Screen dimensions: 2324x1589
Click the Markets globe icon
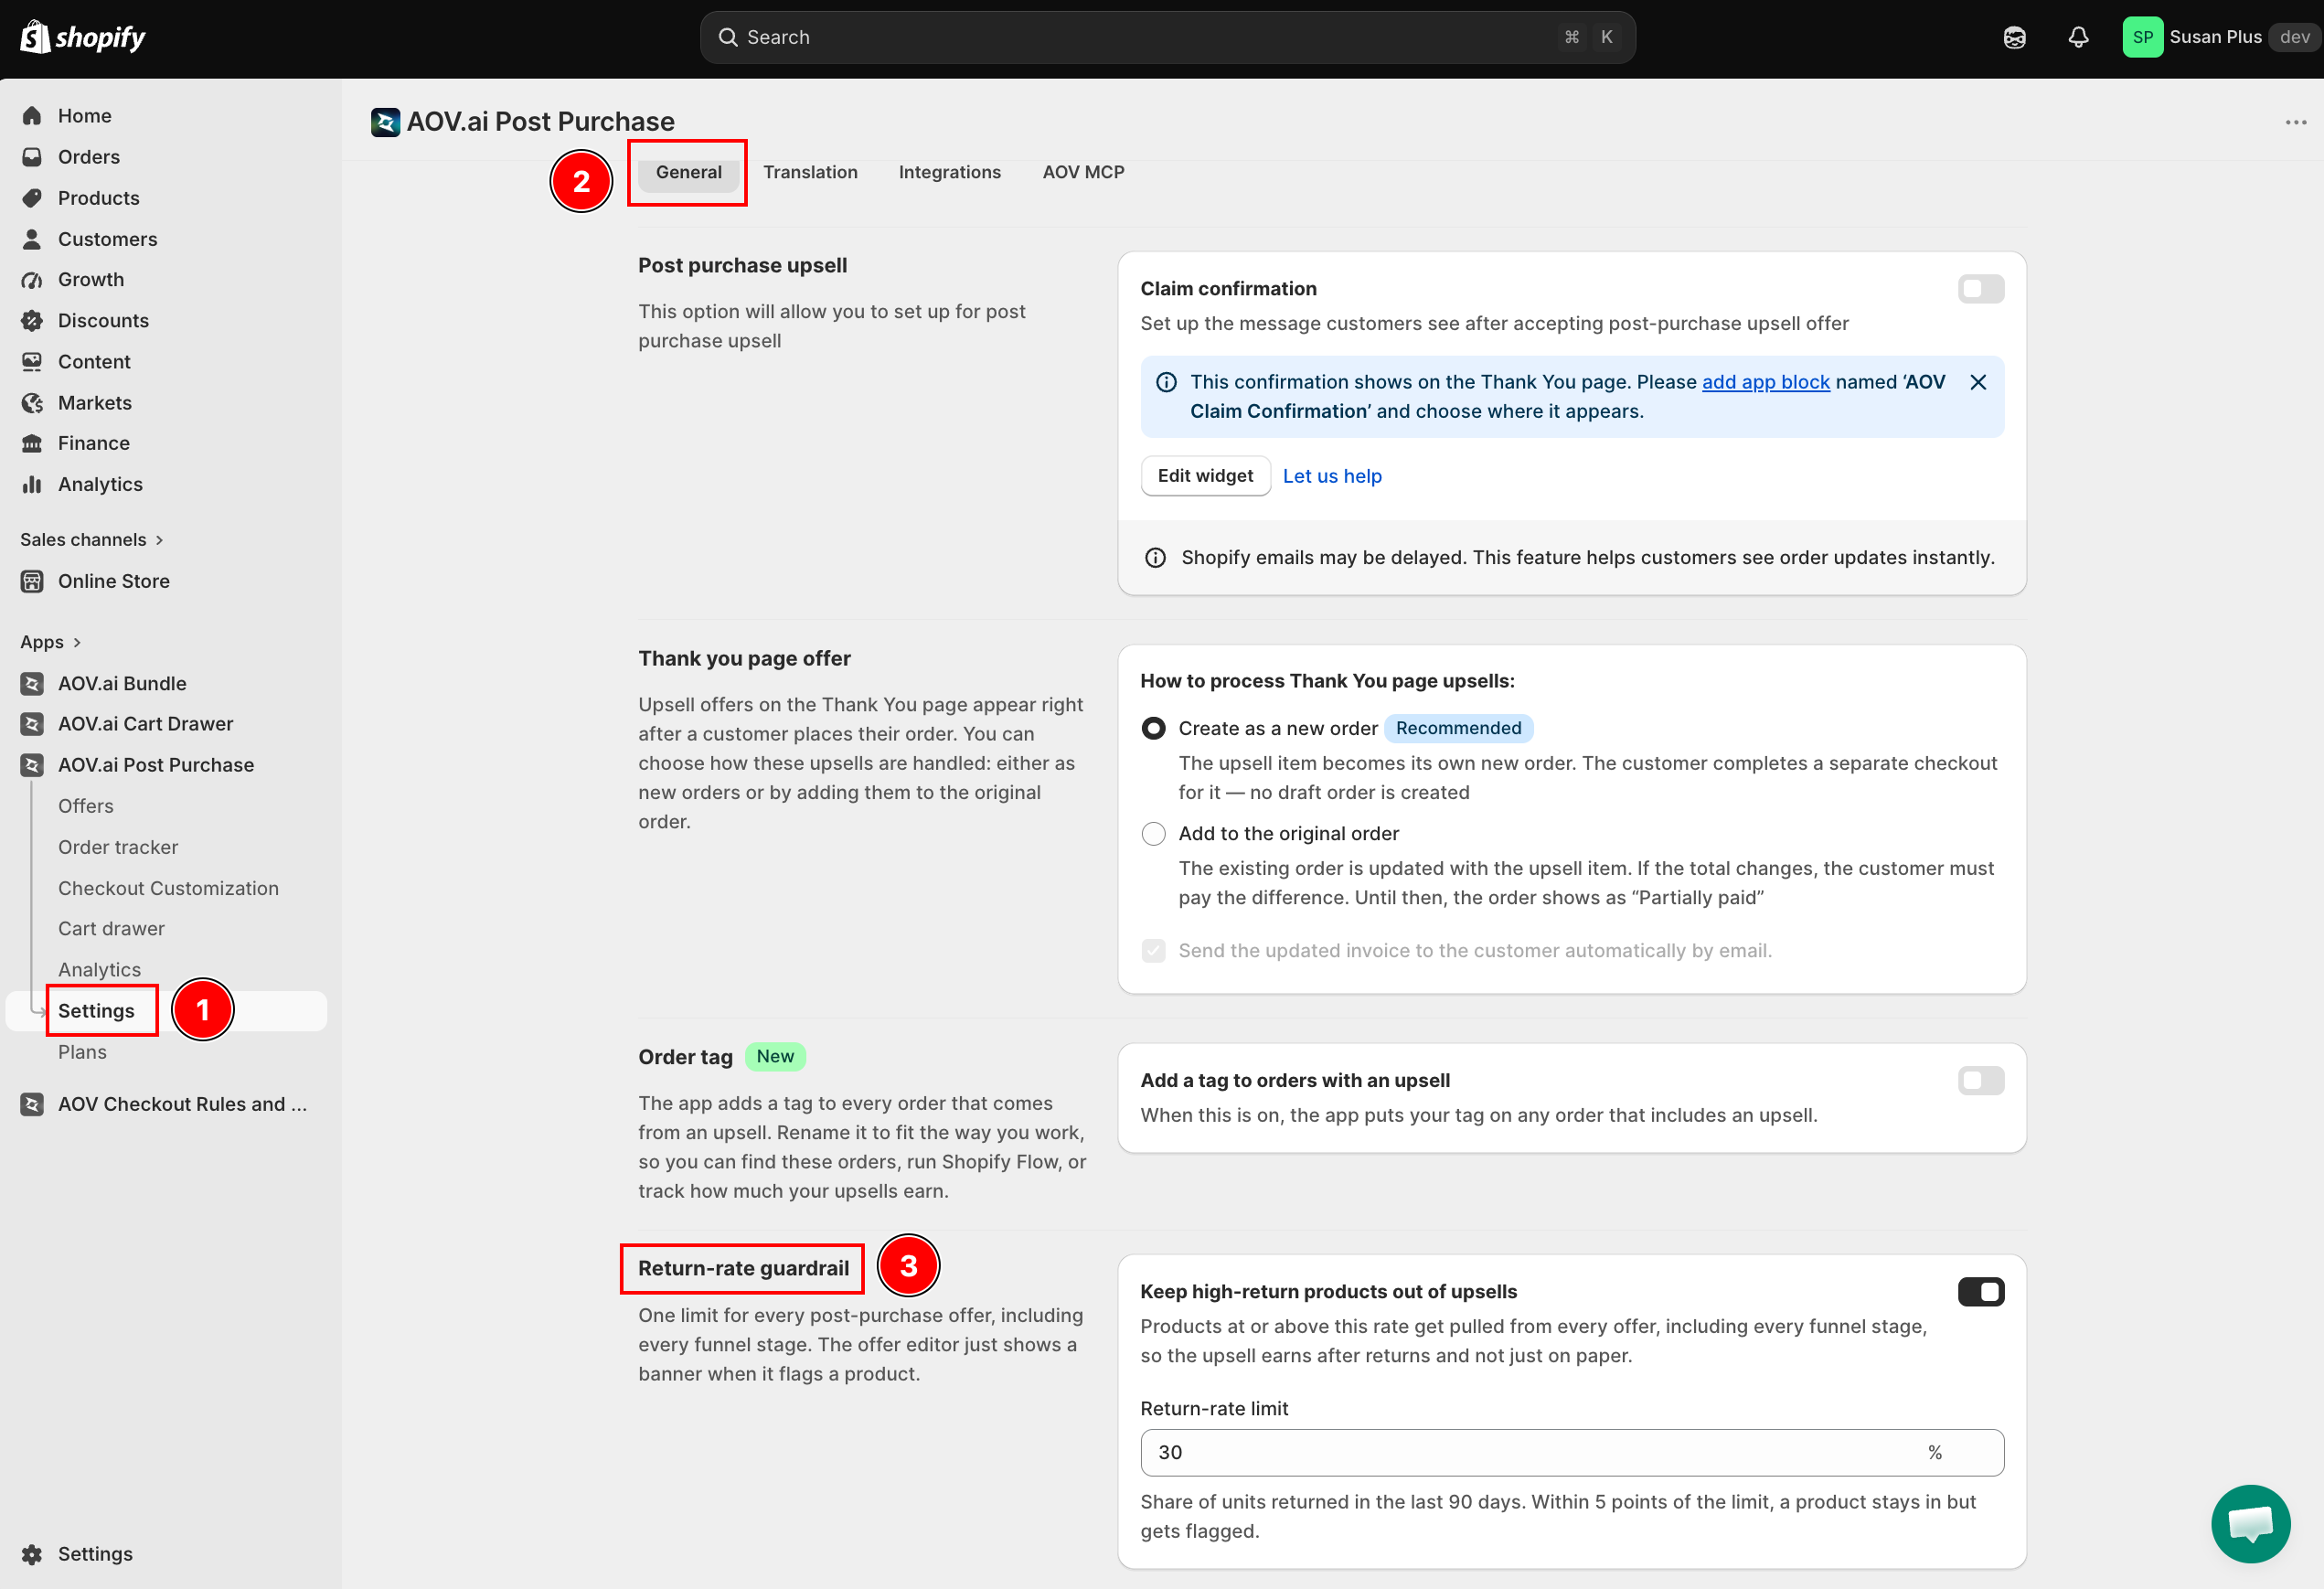pos(32,403)
